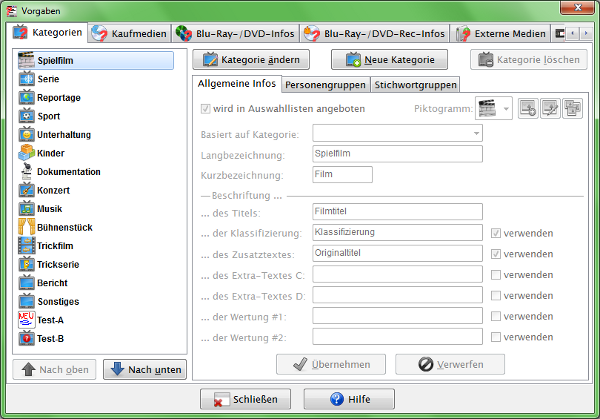Image resolution: width=600 pixels, height=419 pixels.
Task: Select the Musik category entry
Action: tap(50, 209)
